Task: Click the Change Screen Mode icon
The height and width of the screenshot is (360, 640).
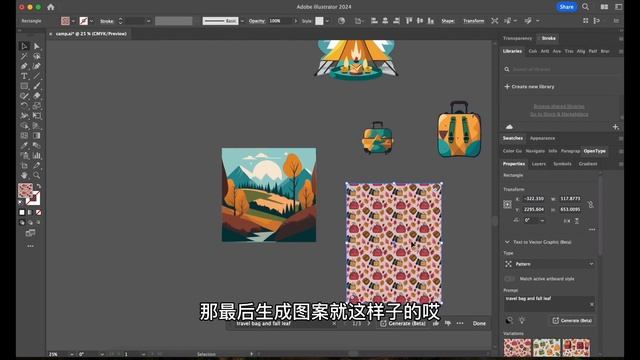Action: point(31,233)
